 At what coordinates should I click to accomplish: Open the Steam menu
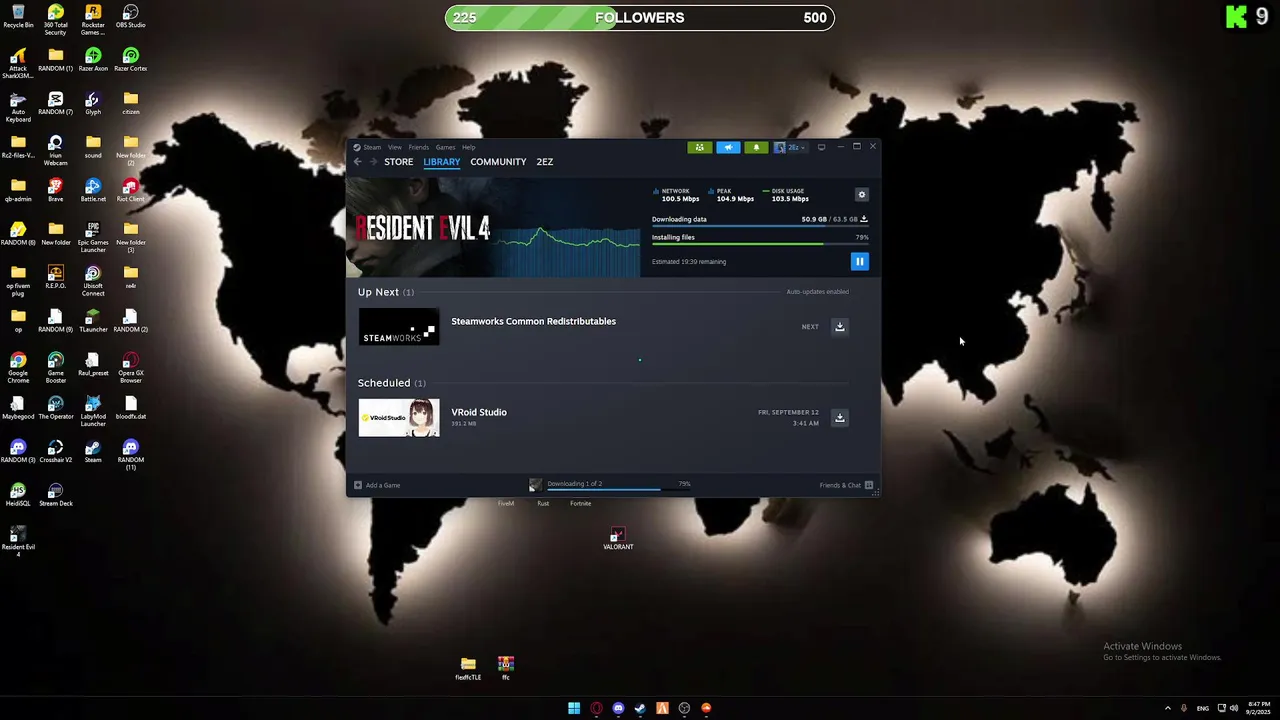[372, 147]
